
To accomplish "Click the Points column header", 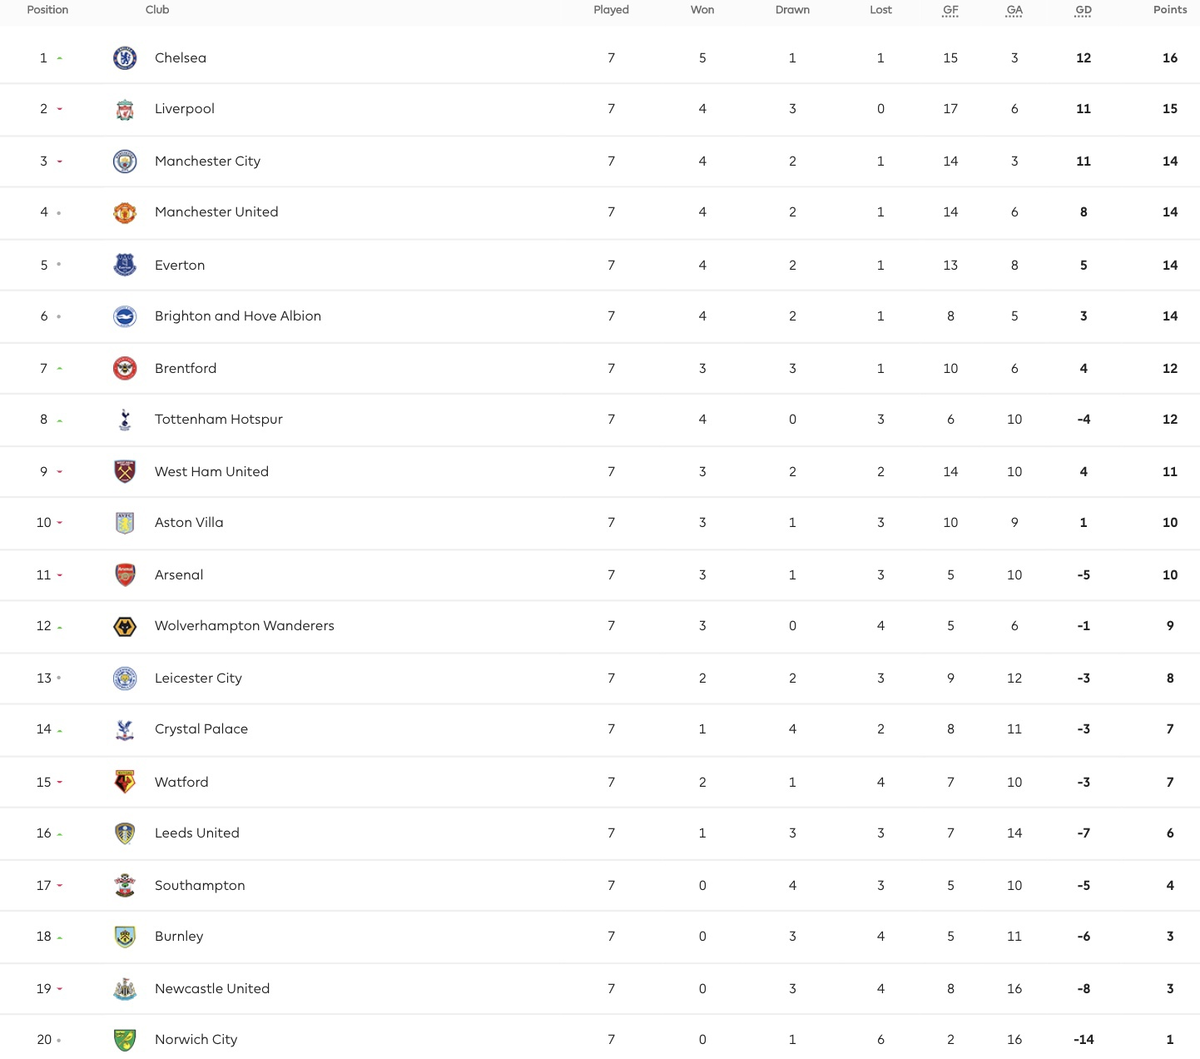I will point(1169,10).
